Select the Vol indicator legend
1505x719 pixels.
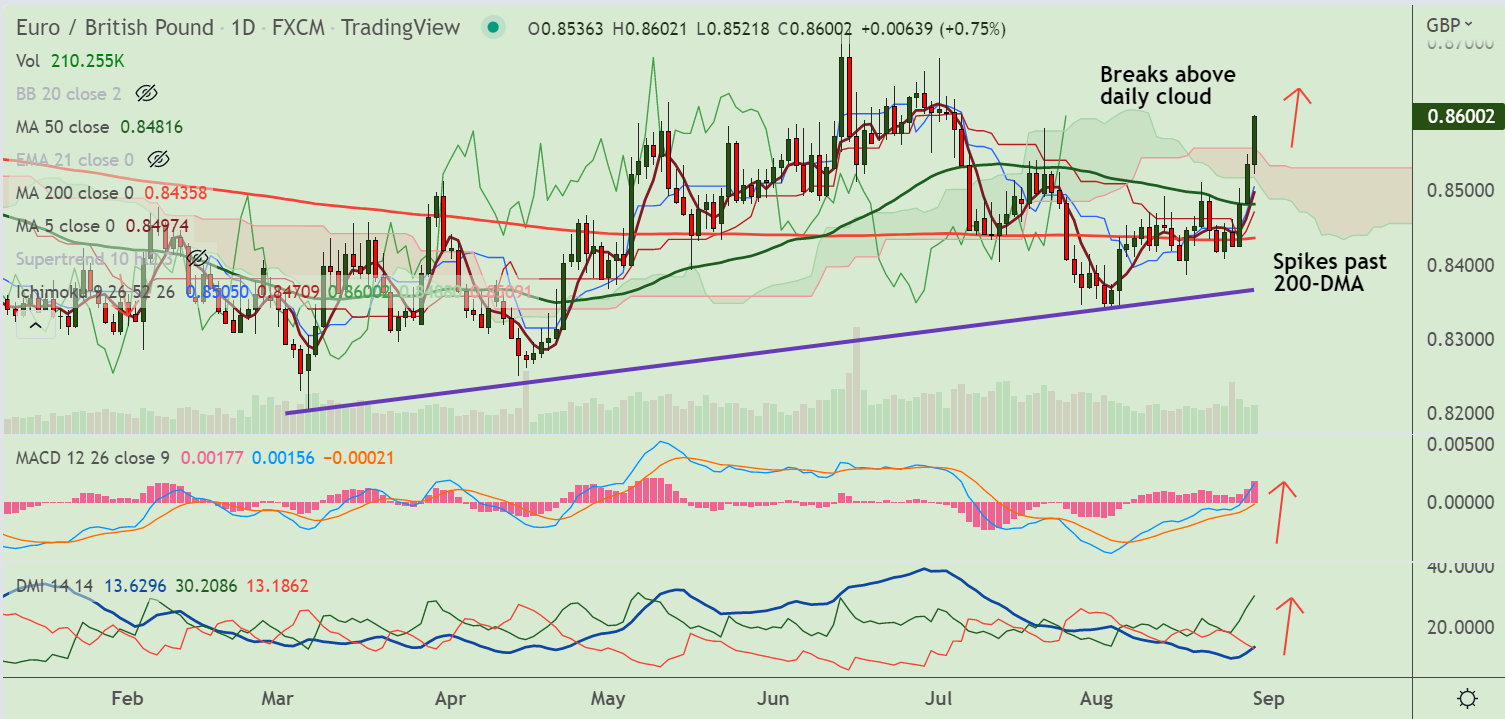(30, 61)
